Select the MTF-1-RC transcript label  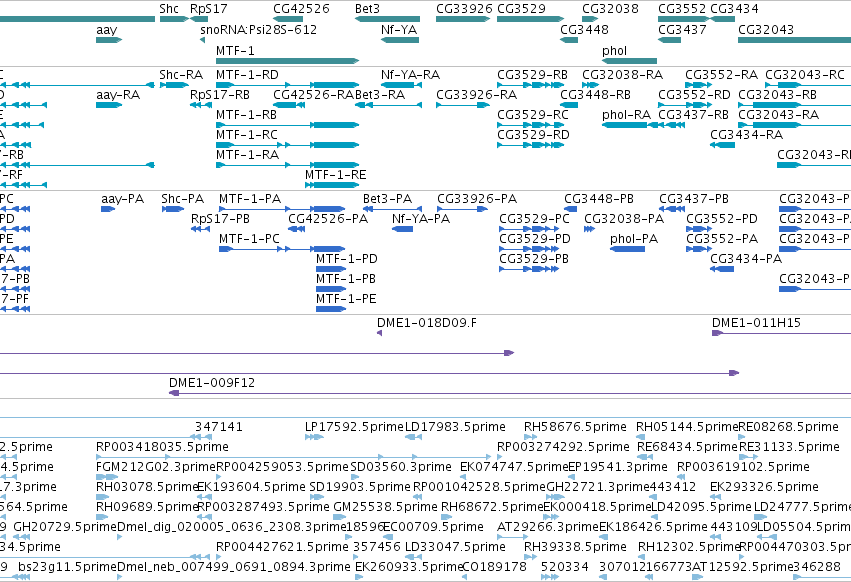tap(246, 135)
